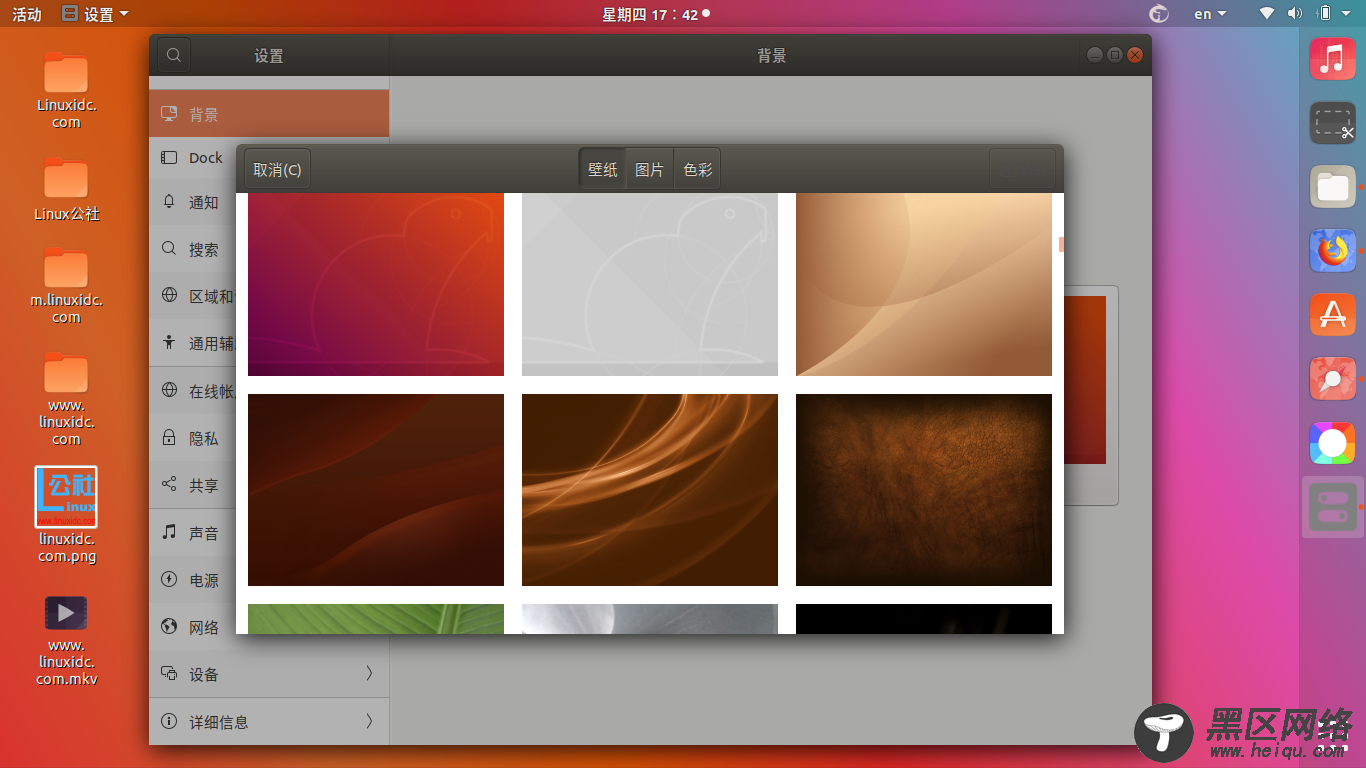Click the wallpaper chooser scrollbar handle
The height and width of the screenshot is (768, 1366).
(x=1061, y=244)
